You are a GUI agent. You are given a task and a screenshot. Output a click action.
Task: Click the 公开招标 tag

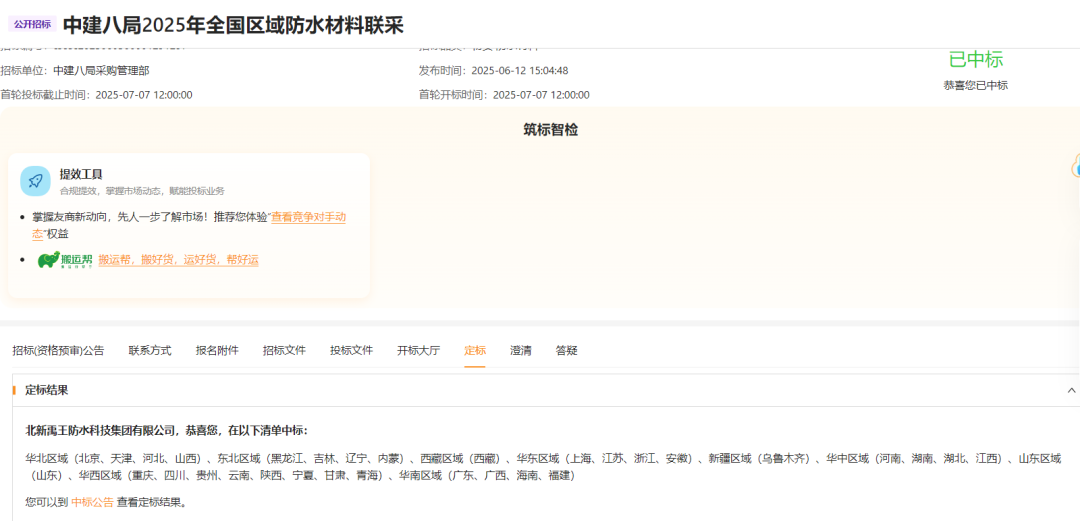click(x=32, y=24)
